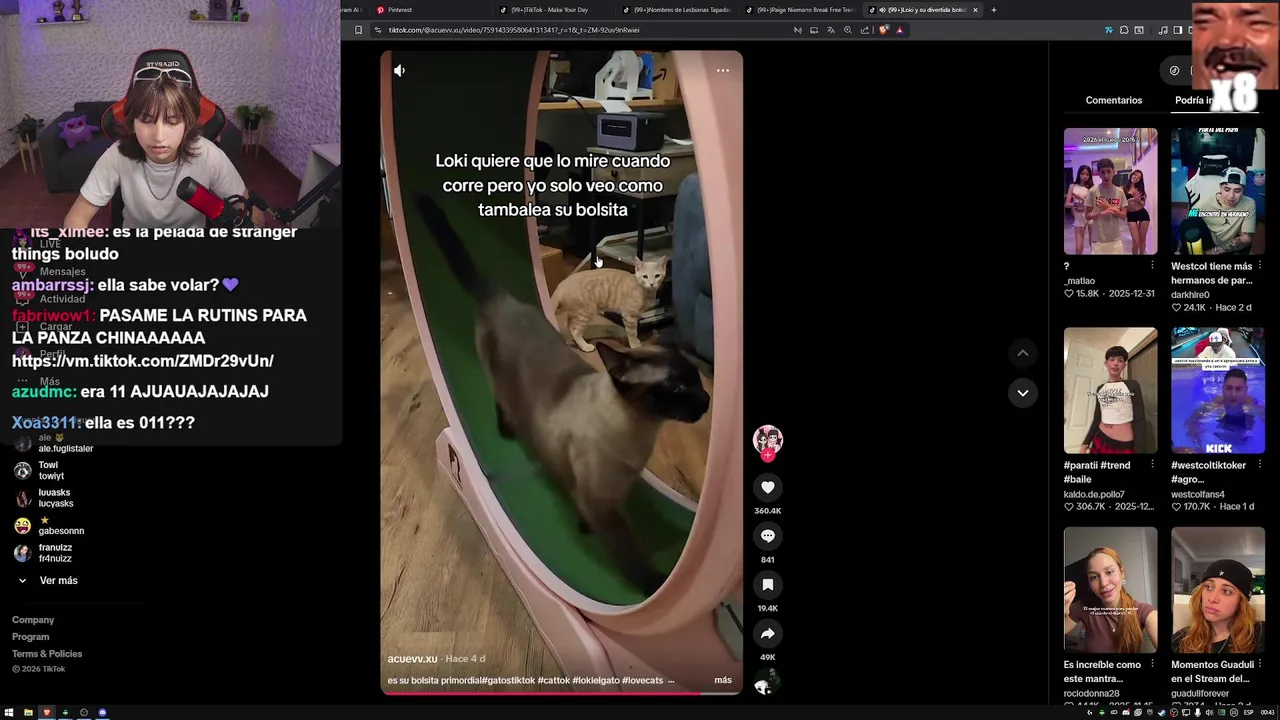Open the #cattok hashtag

553,680
